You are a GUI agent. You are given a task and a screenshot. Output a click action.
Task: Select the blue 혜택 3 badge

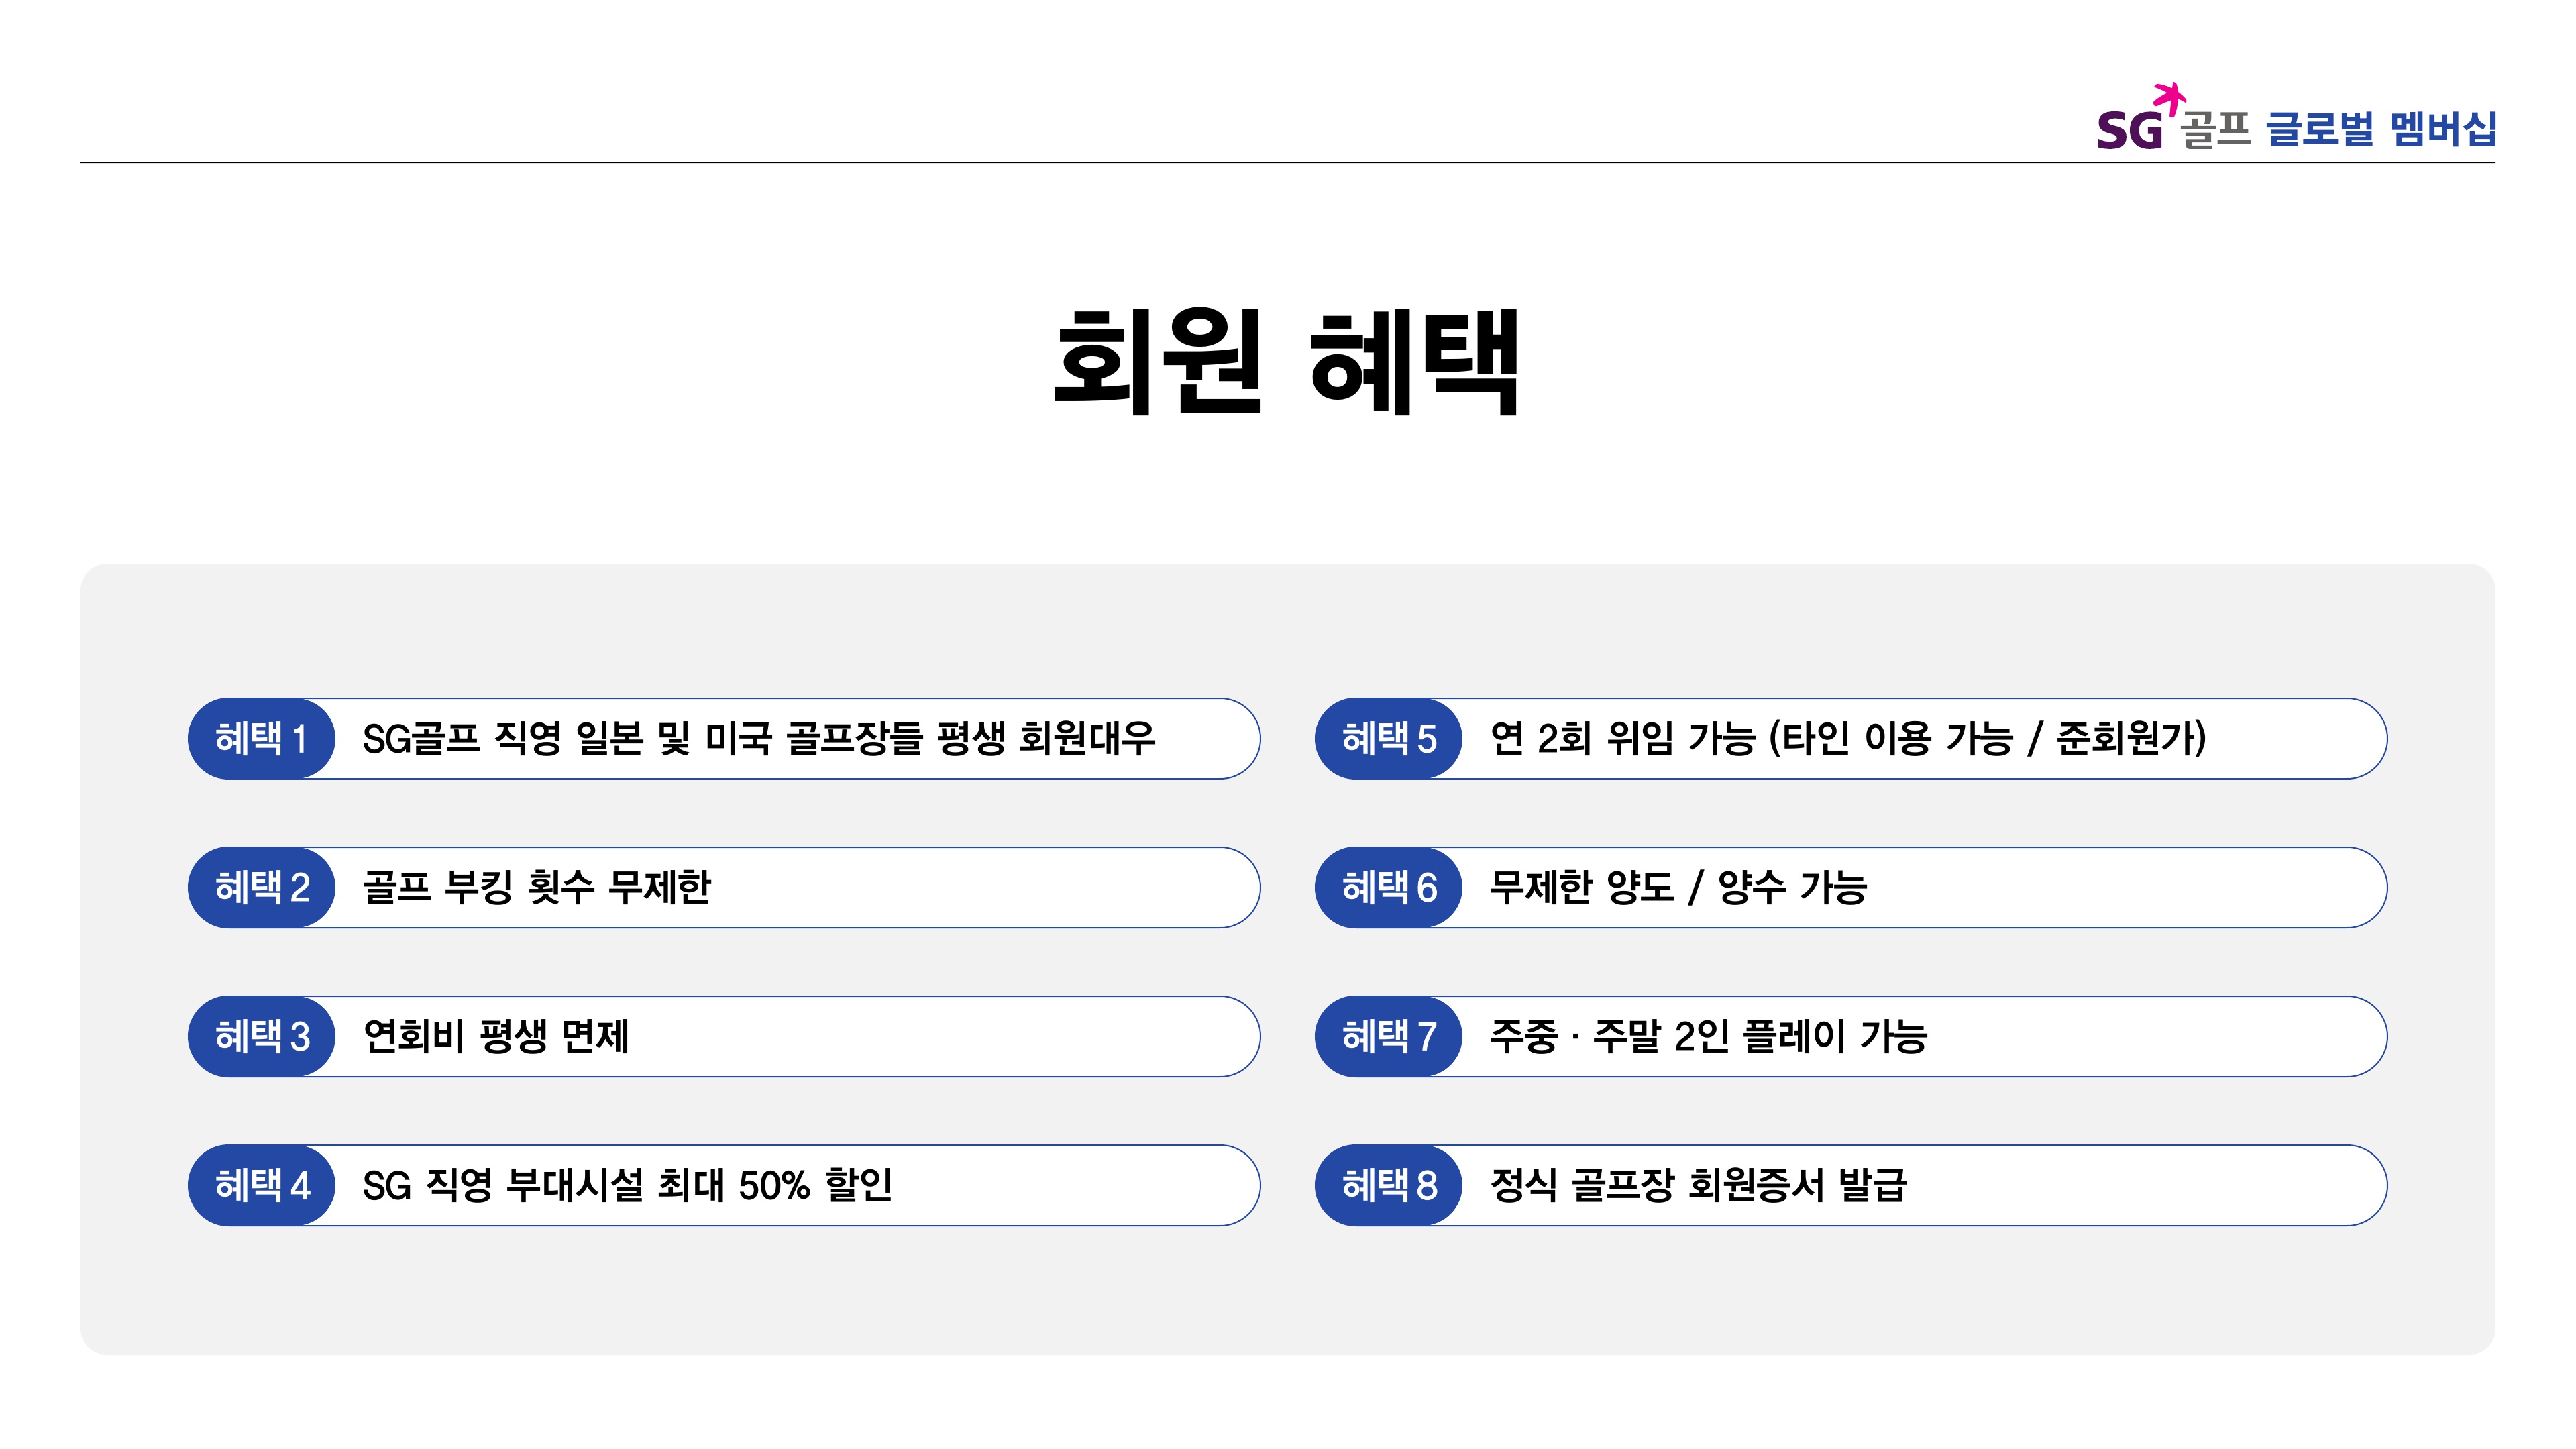(x=261, y=1037)
